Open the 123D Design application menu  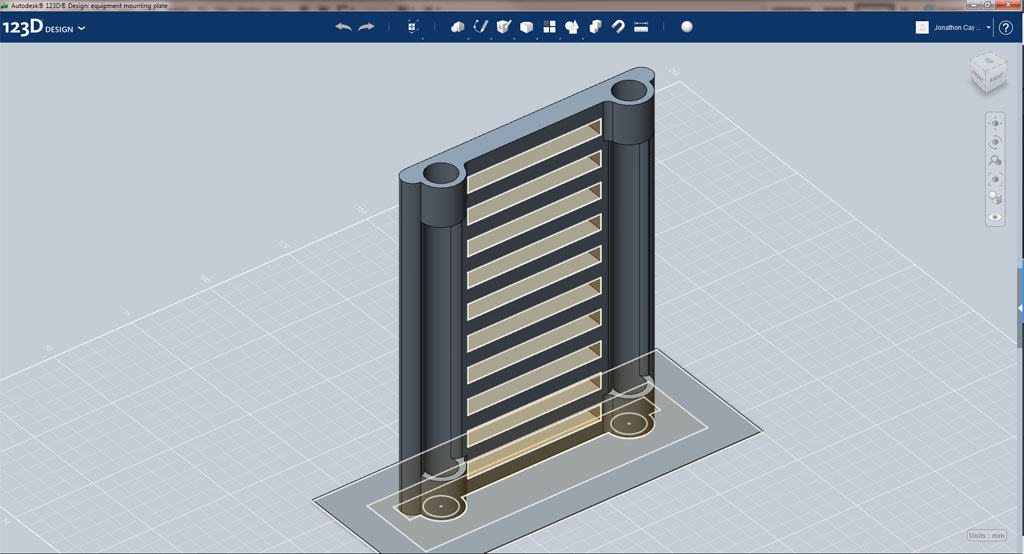coord(44,27)
